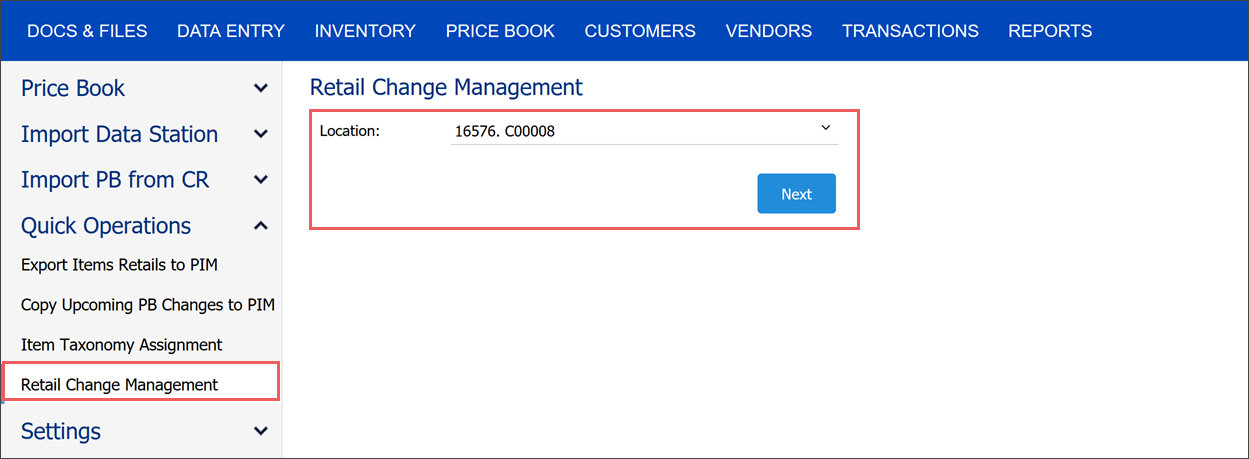Image resolution: width=1249 pixels, height=459 pixels.
Task: Select Retail Change Management in sidebar
Action: click(141, 384)
